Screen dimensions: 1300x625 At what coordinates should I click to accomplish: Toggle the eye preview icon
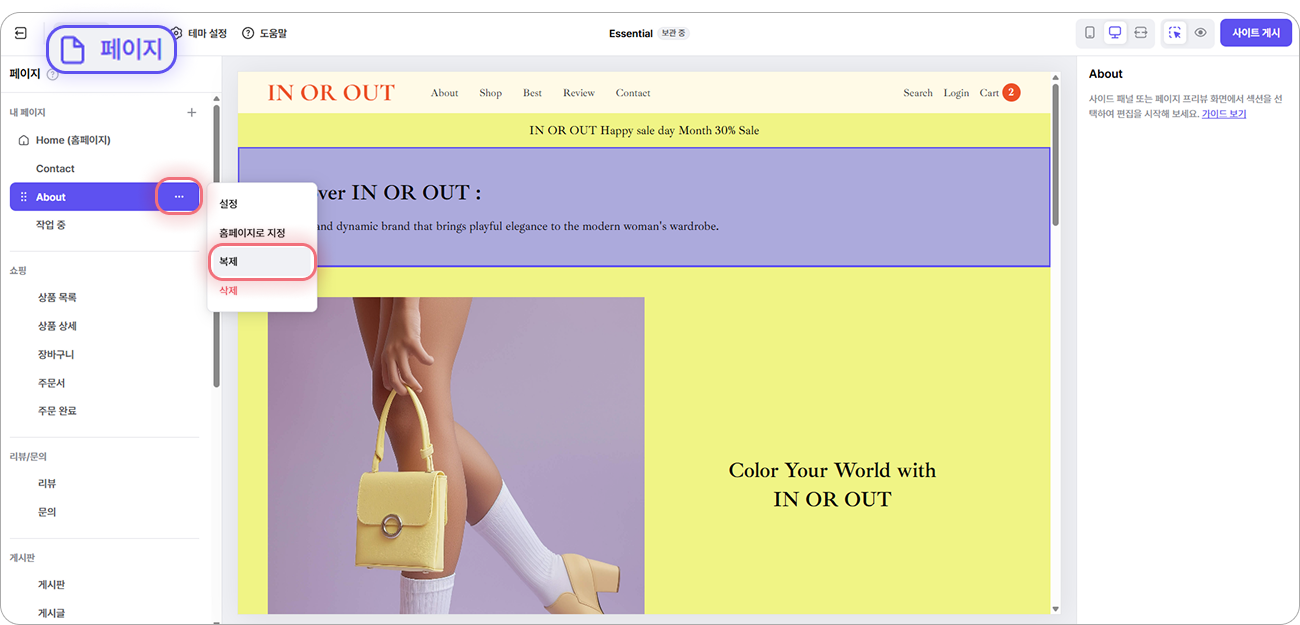[x=1200, y=33]
